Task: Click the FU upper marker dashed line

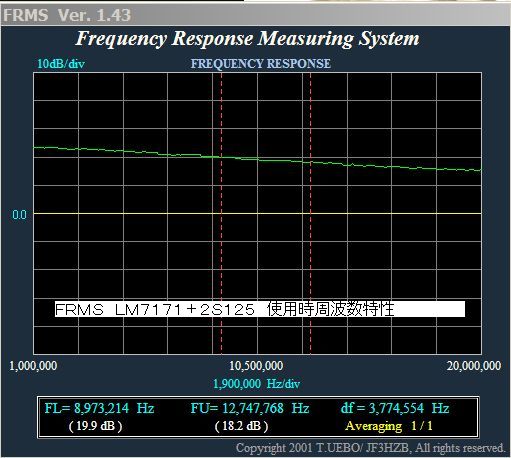Action: pos(310,213)
